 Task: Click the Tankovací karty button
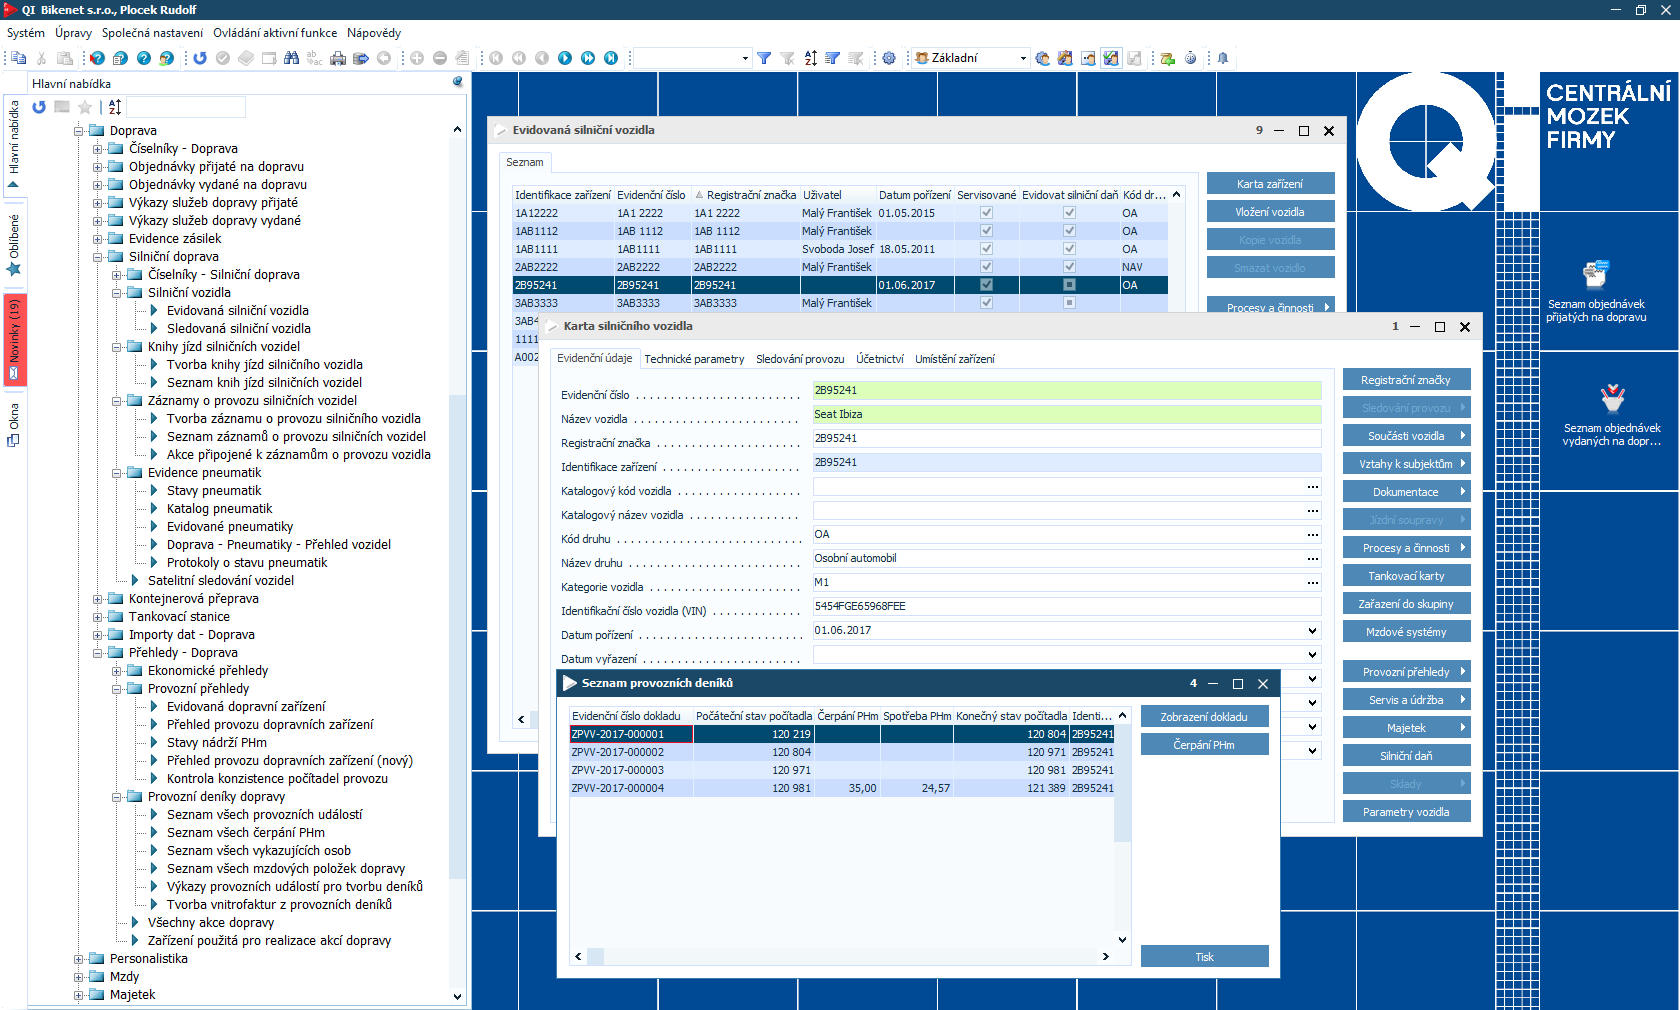[1406, 576]
